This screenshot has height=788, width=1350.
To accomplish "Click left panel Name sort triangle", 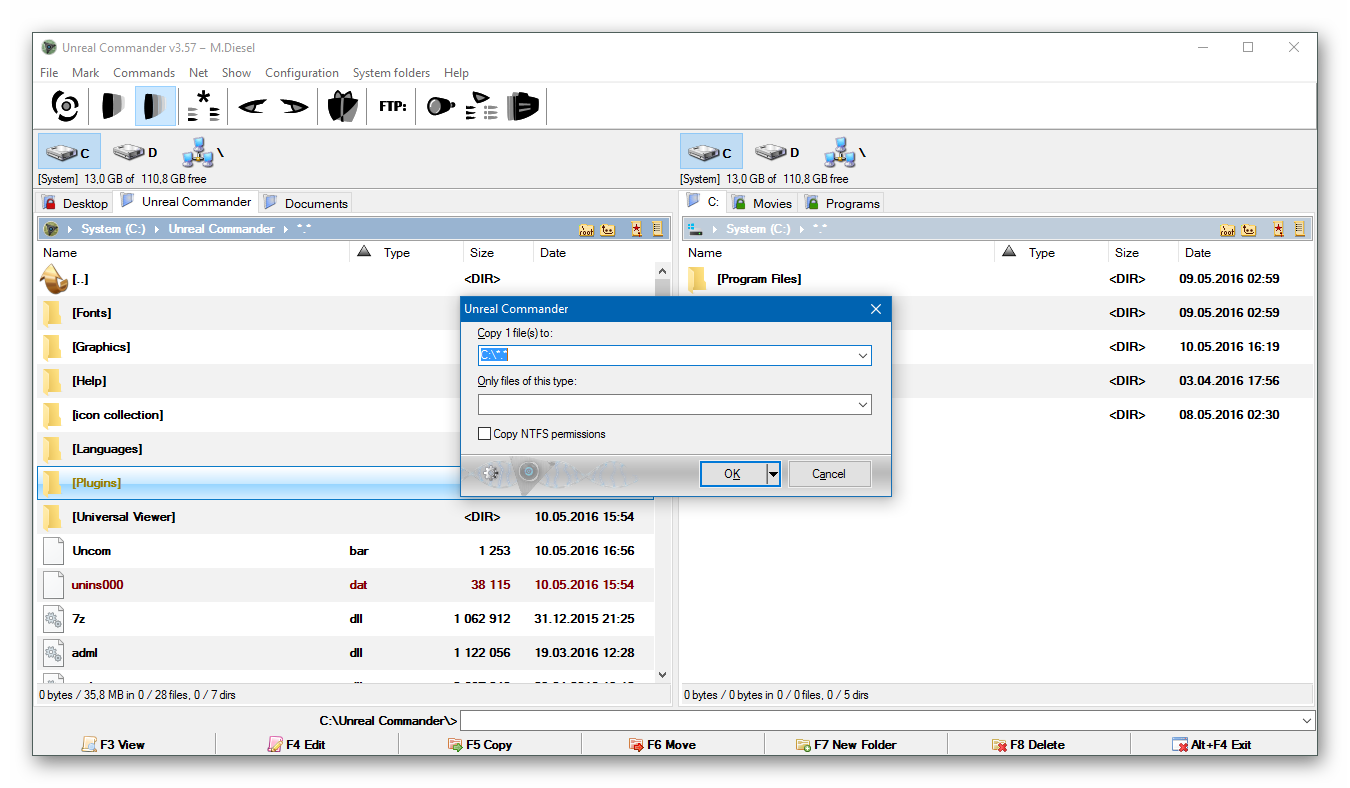I will click(363, 251).
